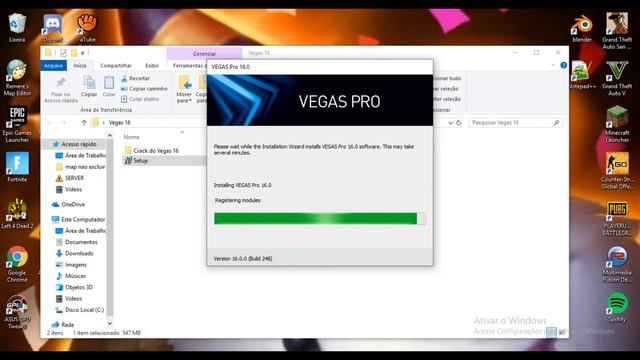640x360 pixels.
Task: Open first Área de Trabalho under Acesso rápido
Action: (x=81, y=156)
